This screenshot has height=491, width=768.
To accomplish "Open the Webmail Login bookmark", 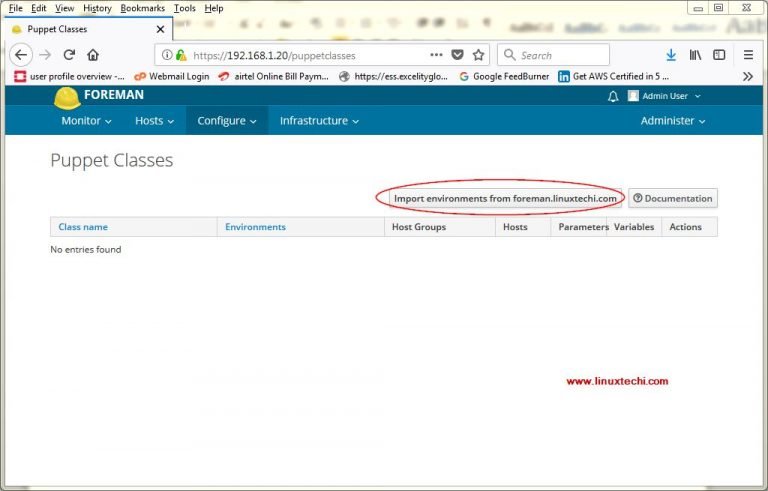I will pyautogui.click(x=171, y=76).
